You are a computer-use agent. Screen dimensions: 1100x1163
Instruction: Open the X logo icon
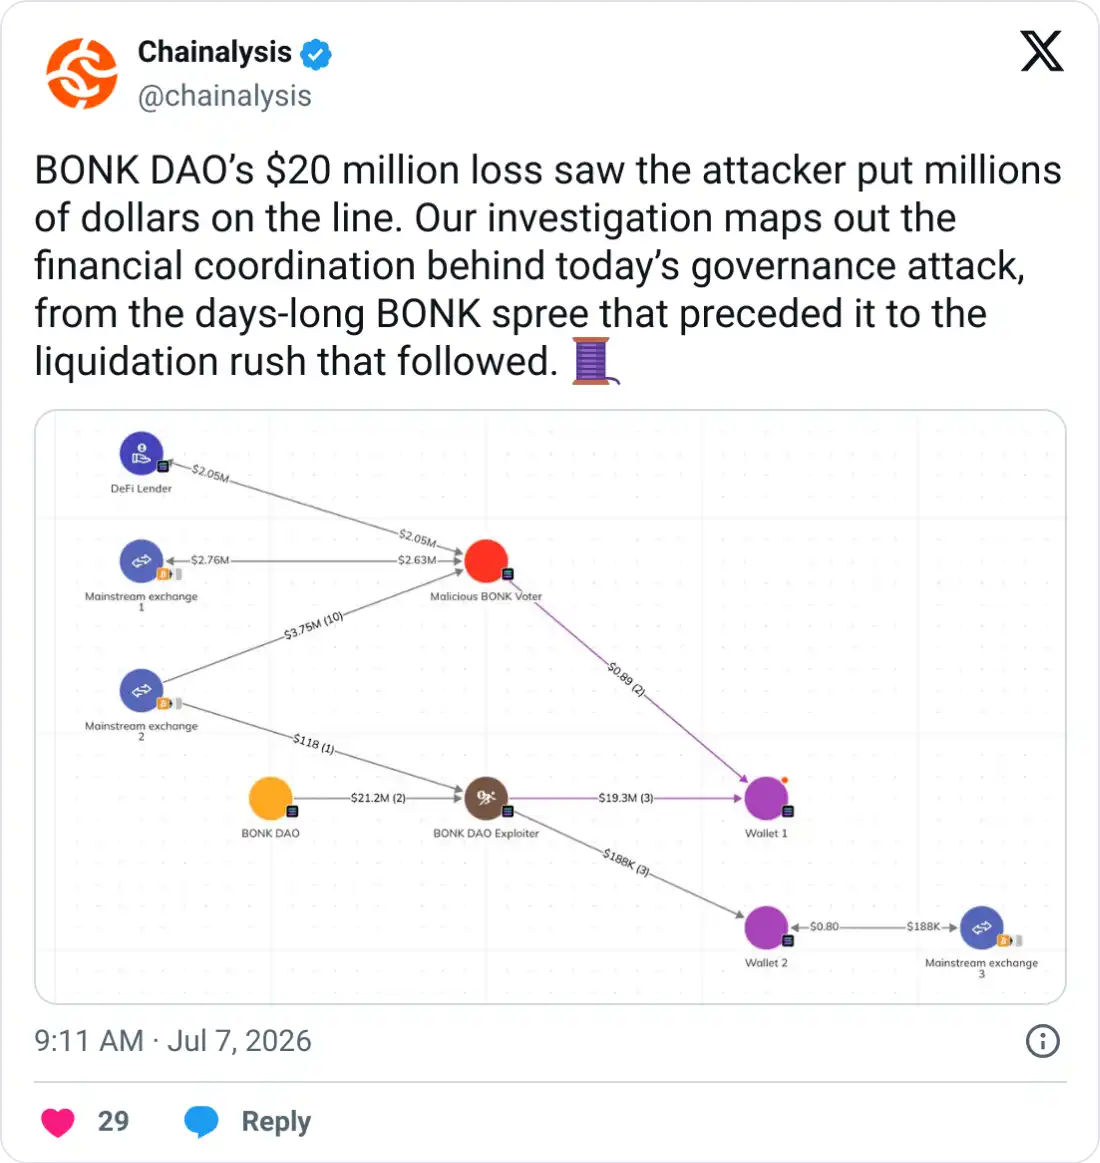coord(1041,51)
